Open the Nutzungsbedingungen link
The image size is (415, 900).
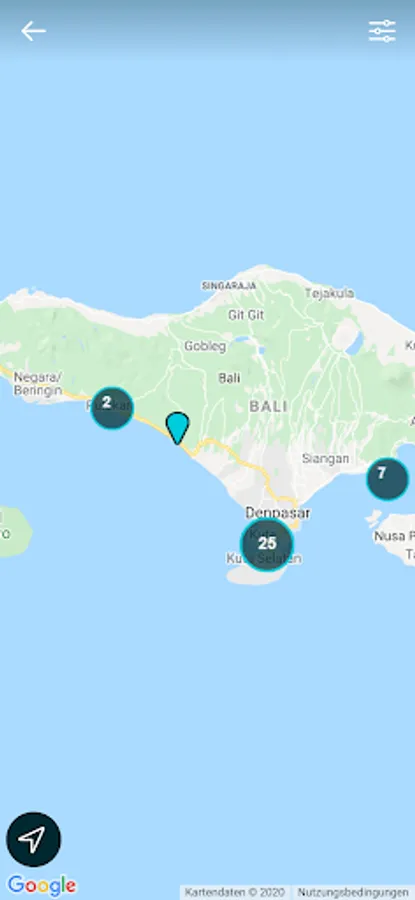(x=353, y=893)
